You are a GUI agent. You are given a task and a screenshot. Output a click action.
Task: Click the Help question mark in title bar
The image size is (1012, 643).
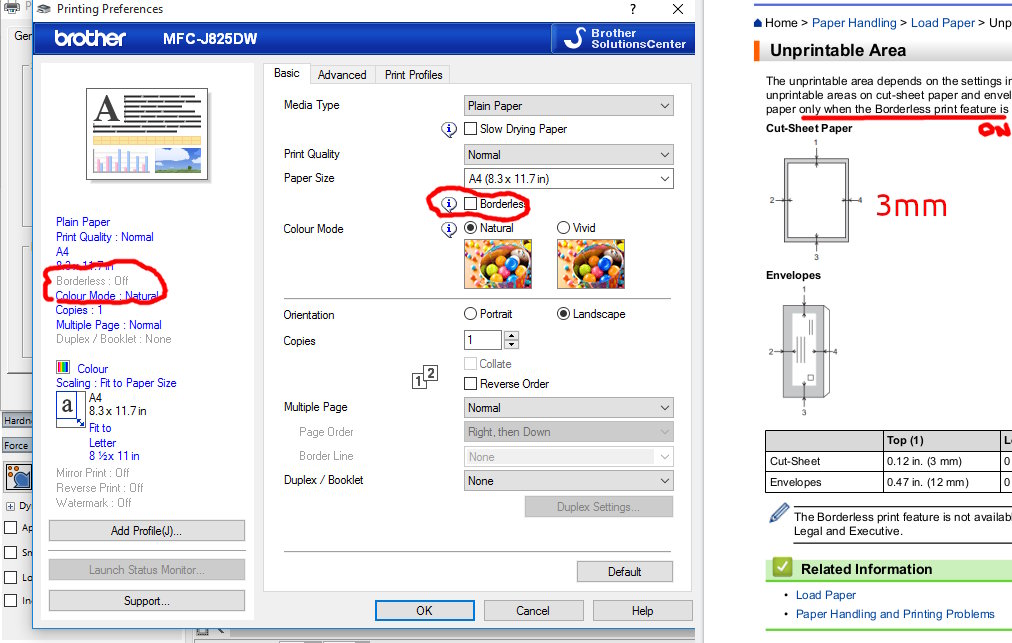[632, 9]
